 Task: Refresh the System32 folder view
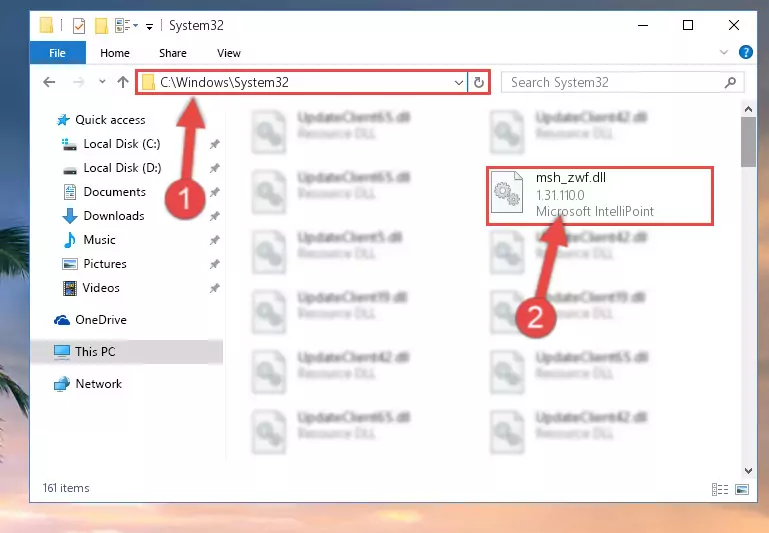(479, 83)
